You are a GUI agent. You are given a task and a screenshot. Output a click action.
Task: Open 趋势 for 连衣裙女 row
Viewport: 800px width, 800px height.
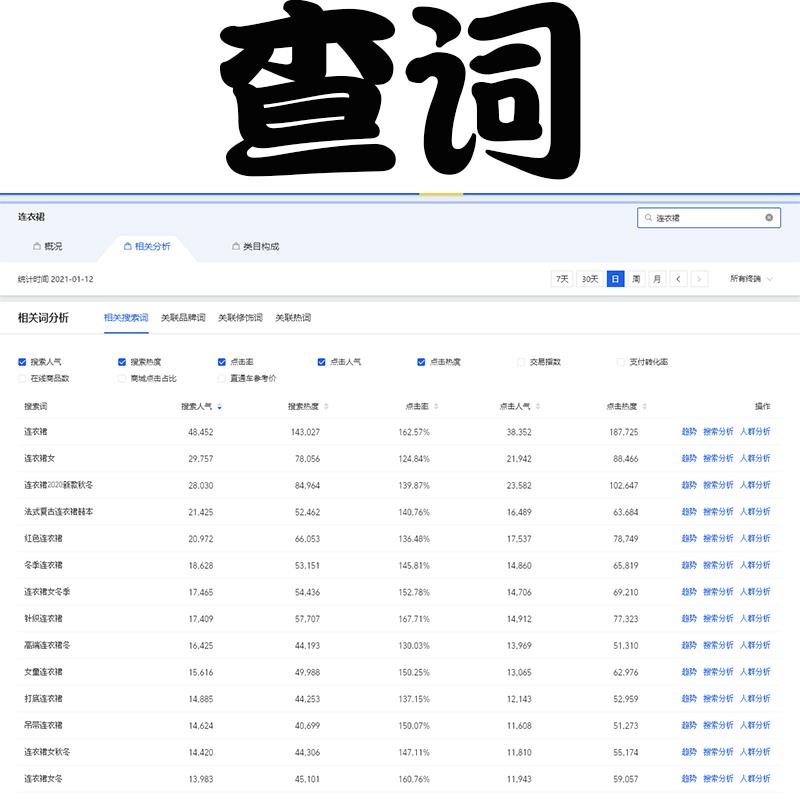[x=689, y=458]
